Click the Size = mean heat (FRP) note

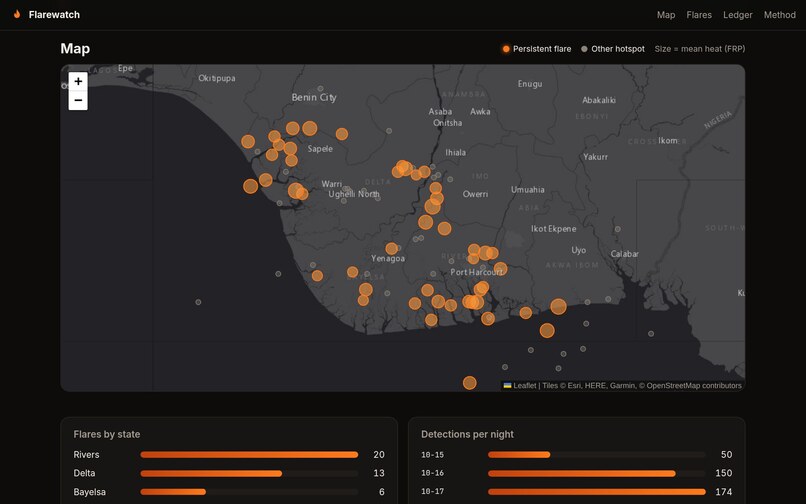[x=700, y=49]
